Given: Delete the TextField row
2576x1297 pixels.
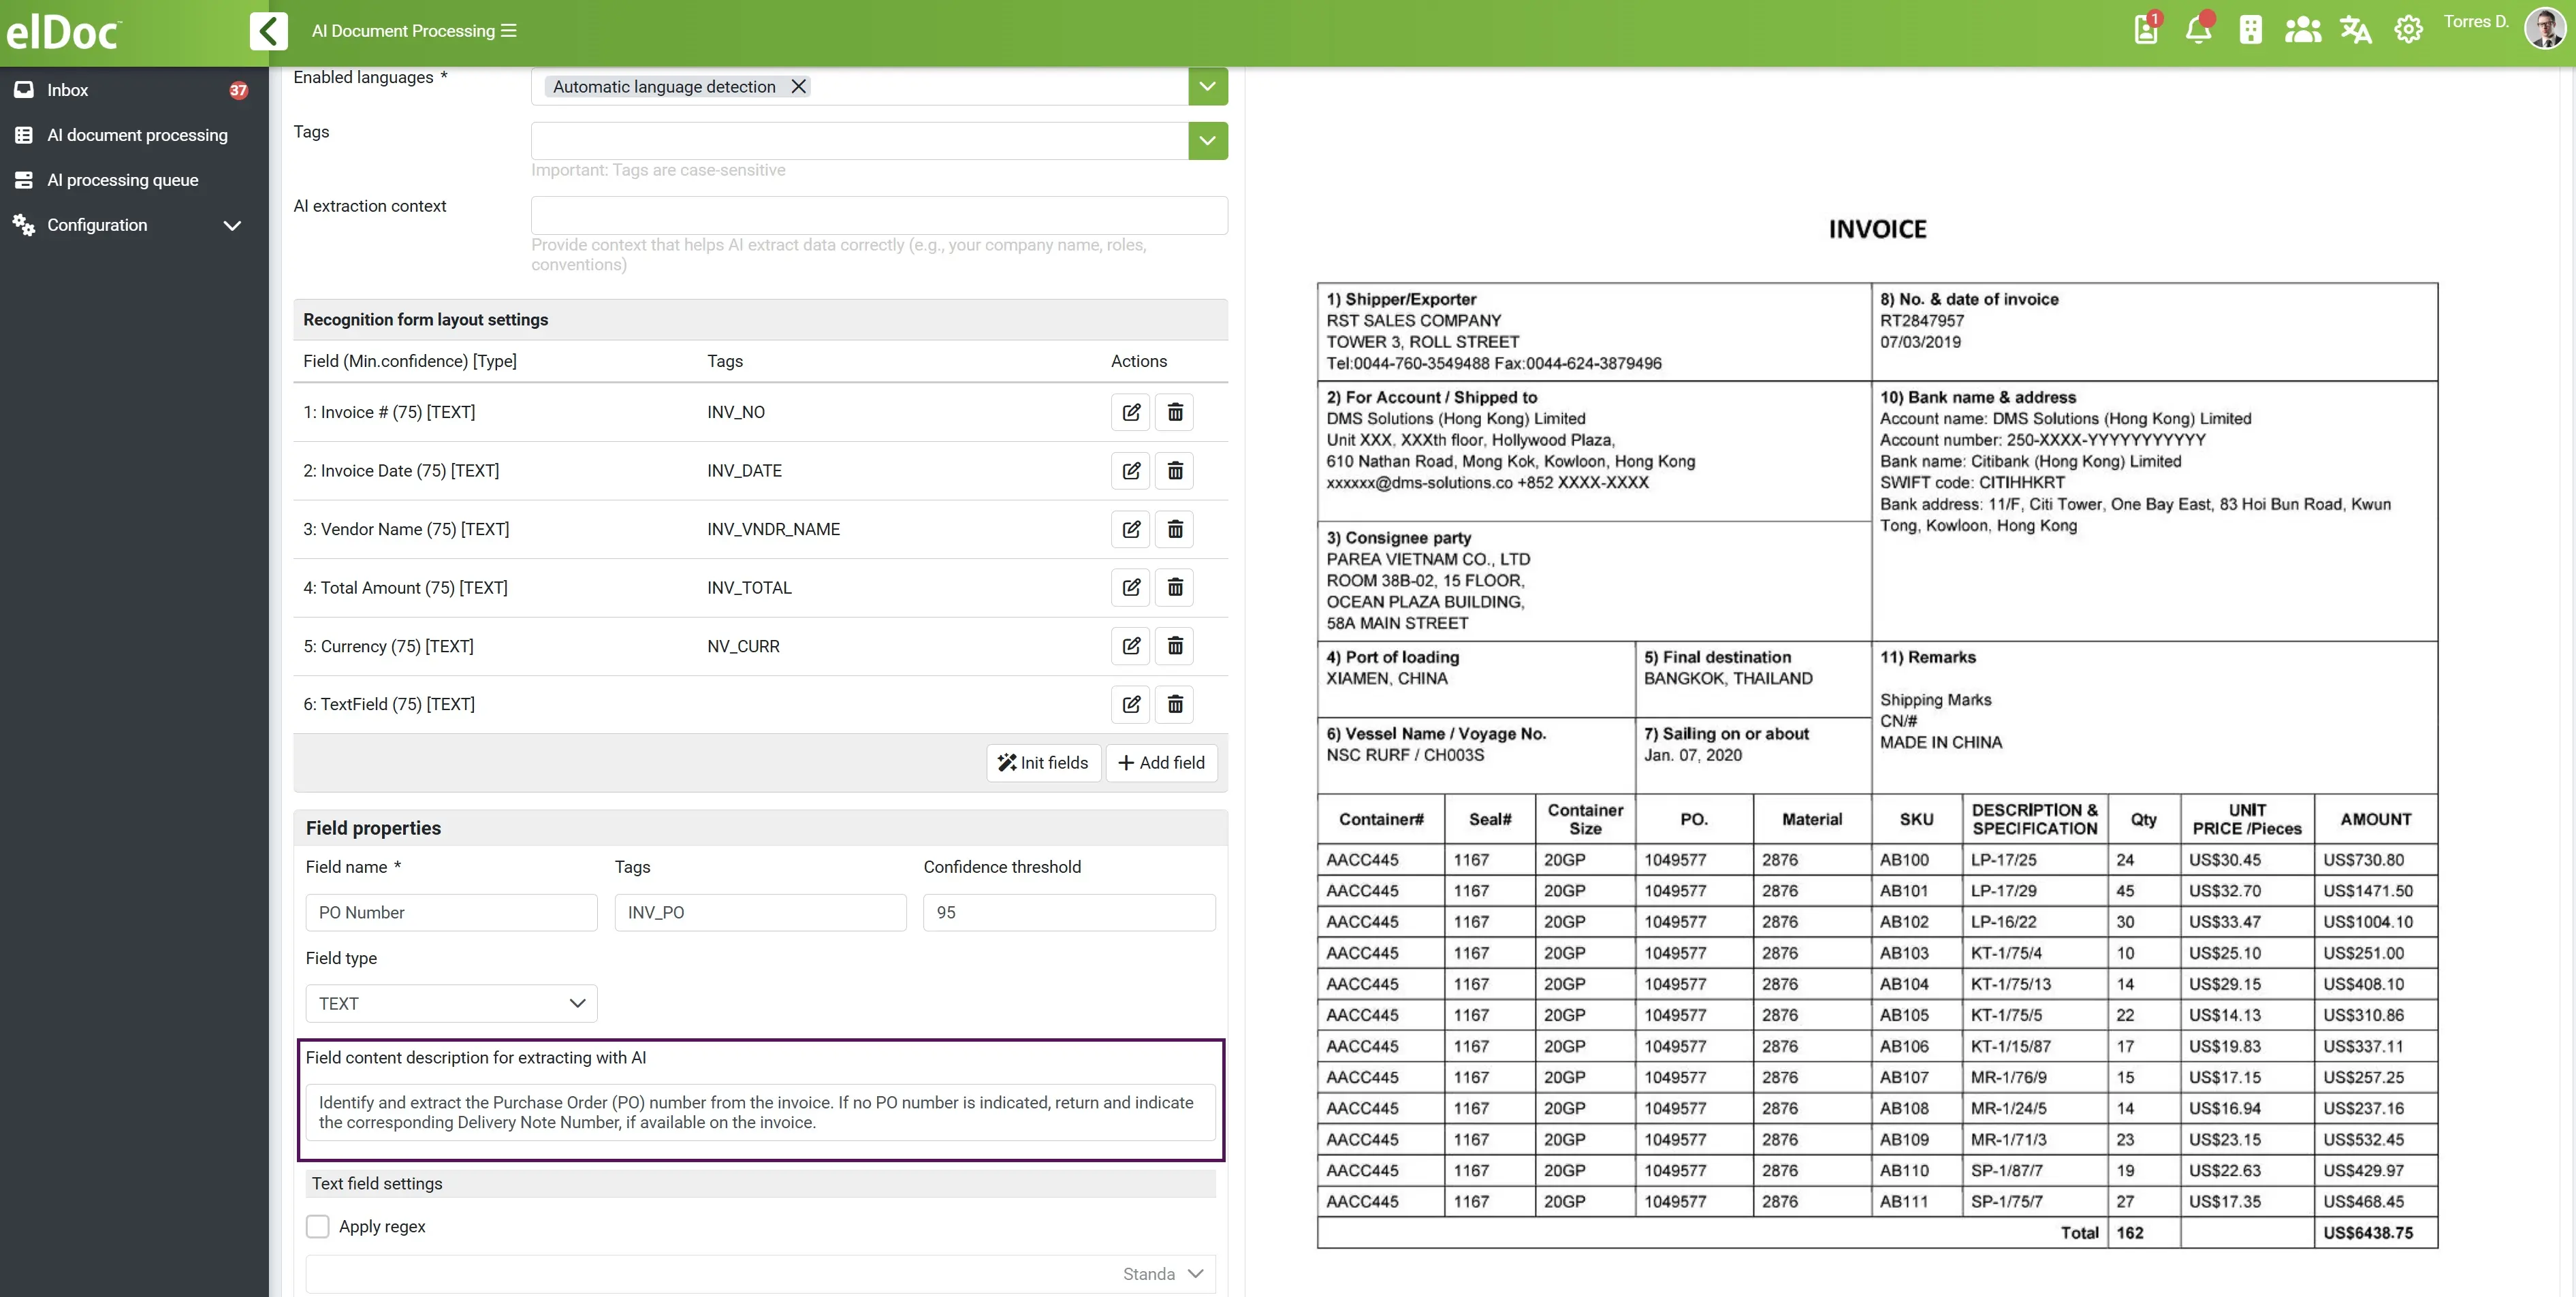Looking at the screenshot, I should 1175,704.
